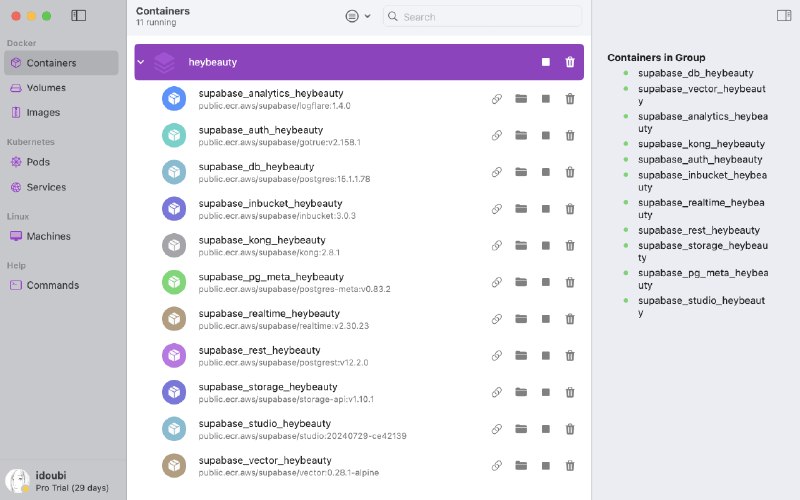800x500 pixels.
Task: Toggle the left sidebar visibility
Action: [x=79, y=16]
